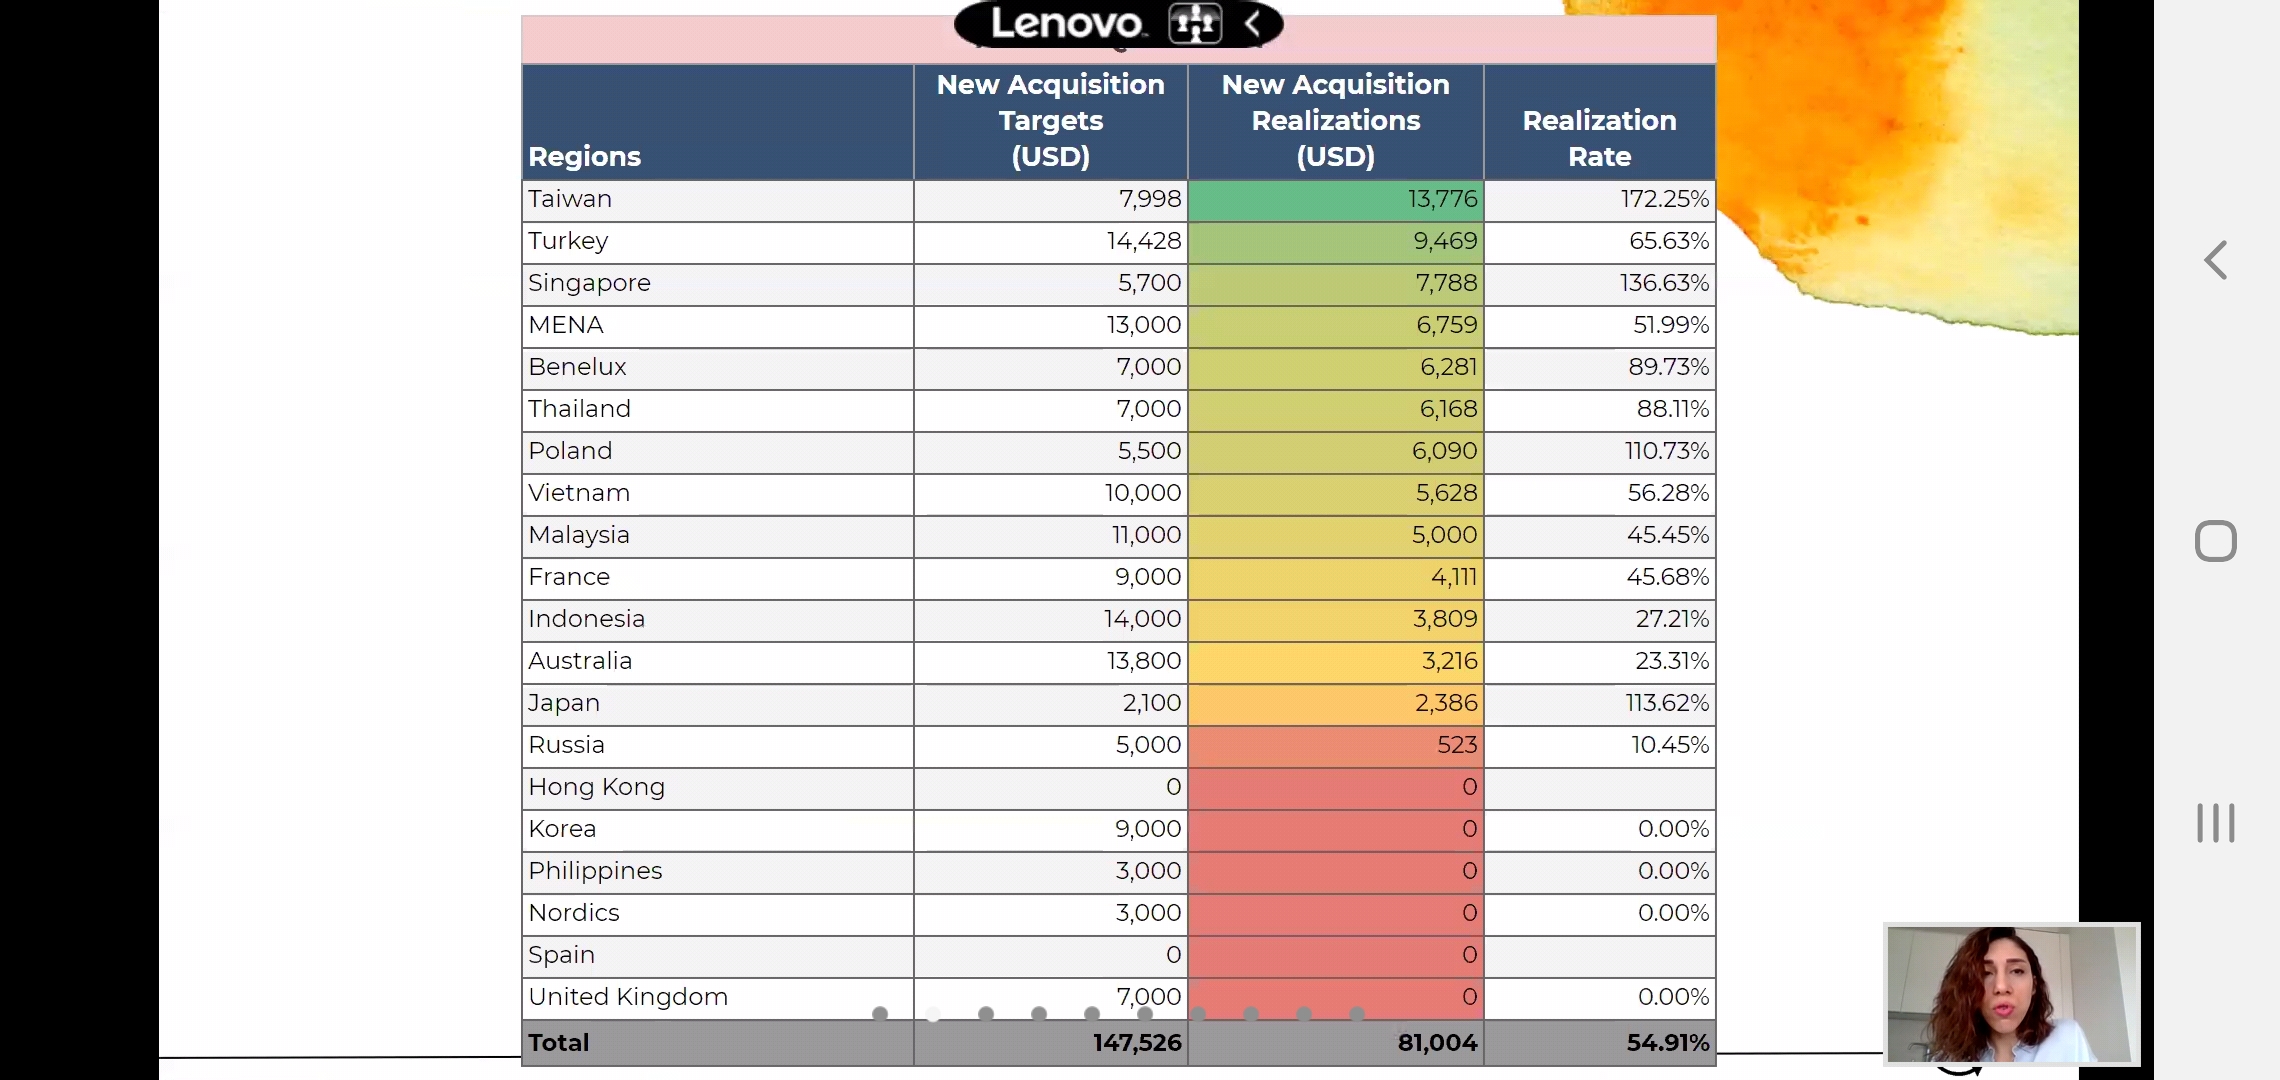Tap the participants icon in Lenovo pill

(x=1195, y=23)
